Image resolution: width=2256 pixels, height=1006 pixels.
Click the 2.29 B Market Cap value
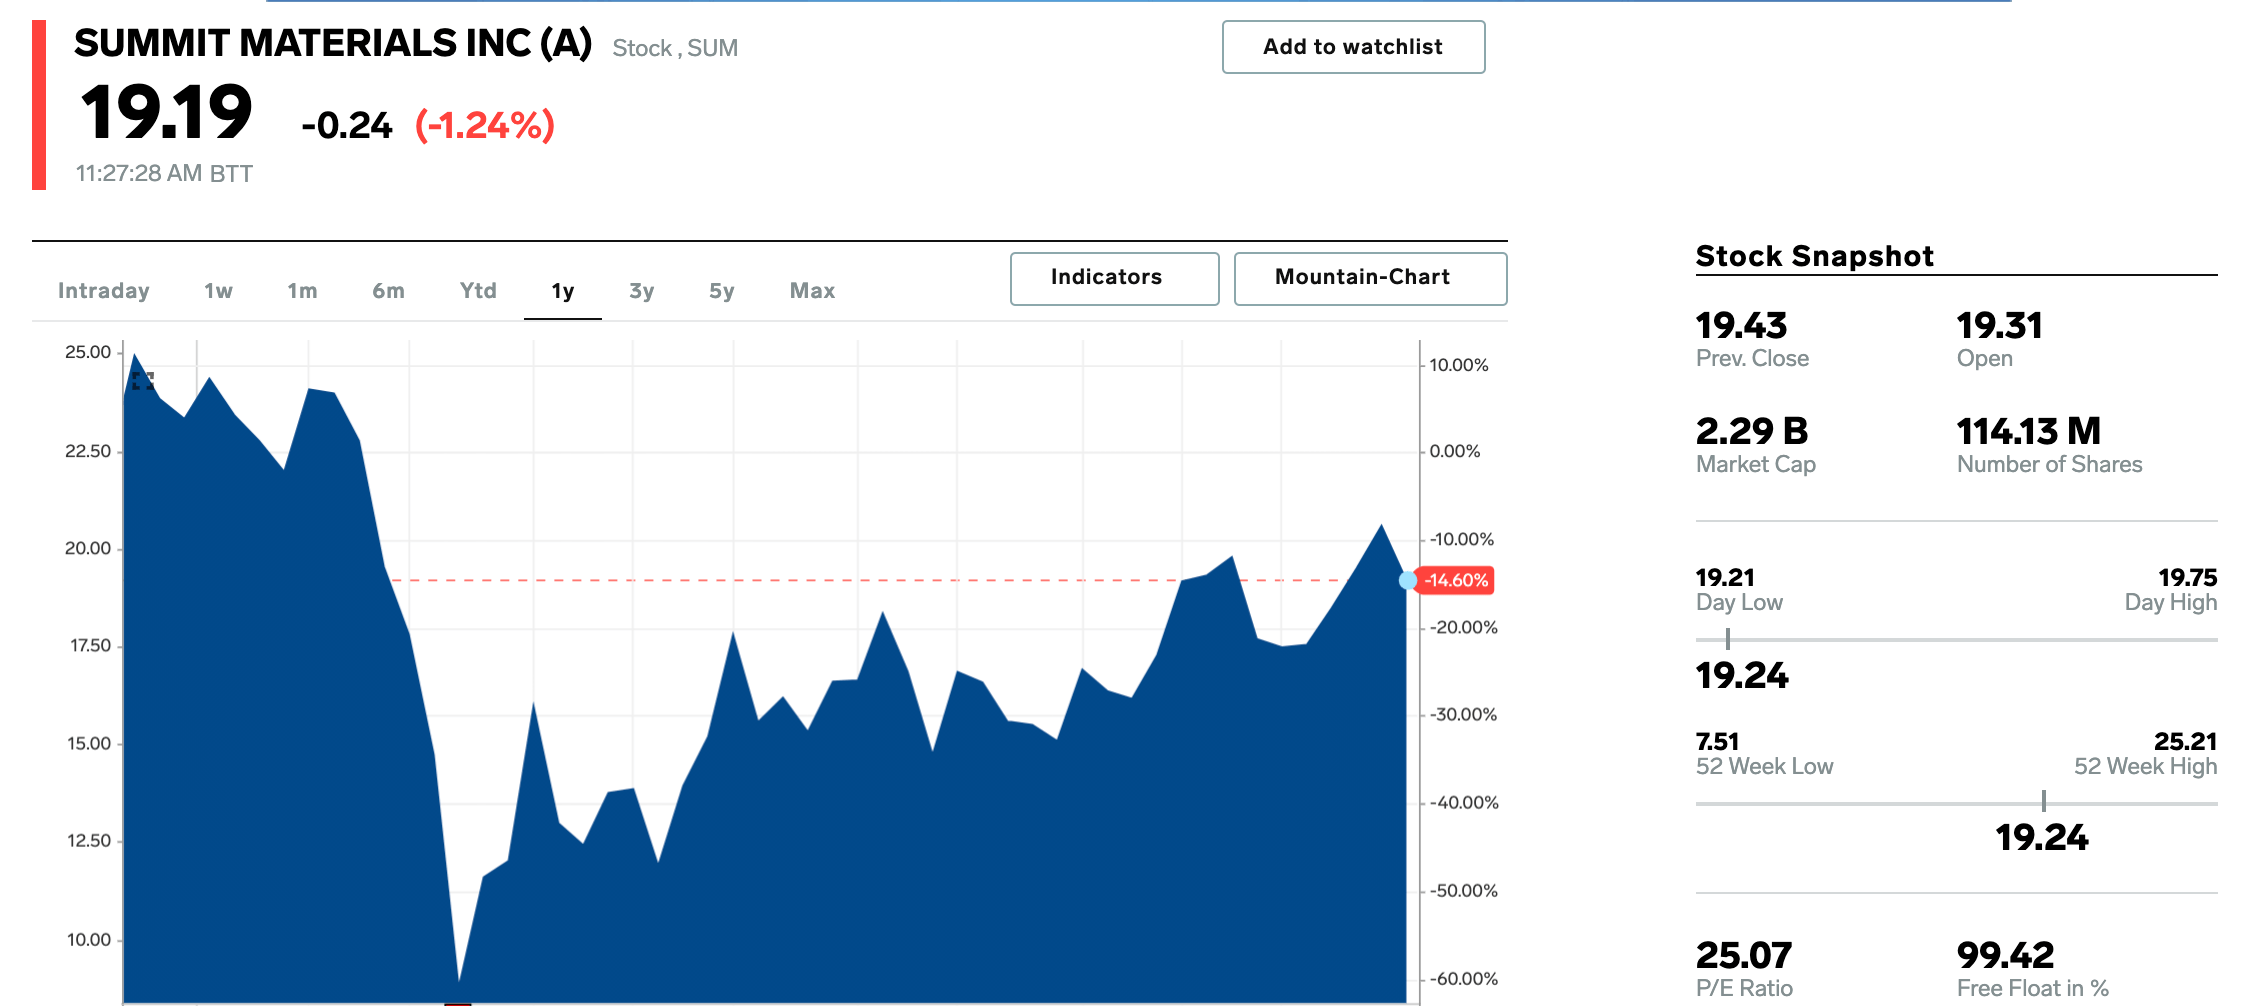coord(1752,432)
